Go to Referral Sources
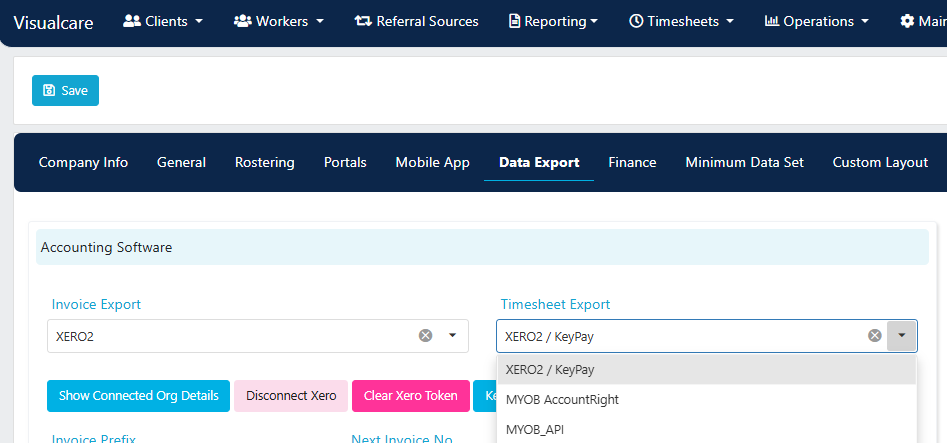947x443 pixels. click(417, 21)
